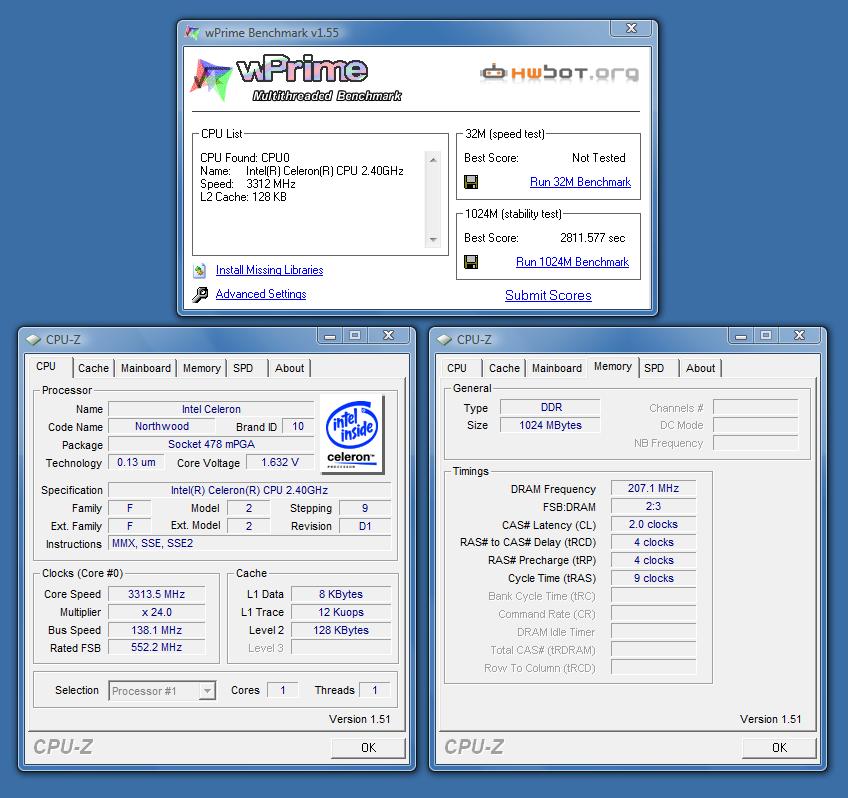Click the Bus Speed value 138.1 MHz
This screenshot has width=848, height=798.
click(156, 630)
